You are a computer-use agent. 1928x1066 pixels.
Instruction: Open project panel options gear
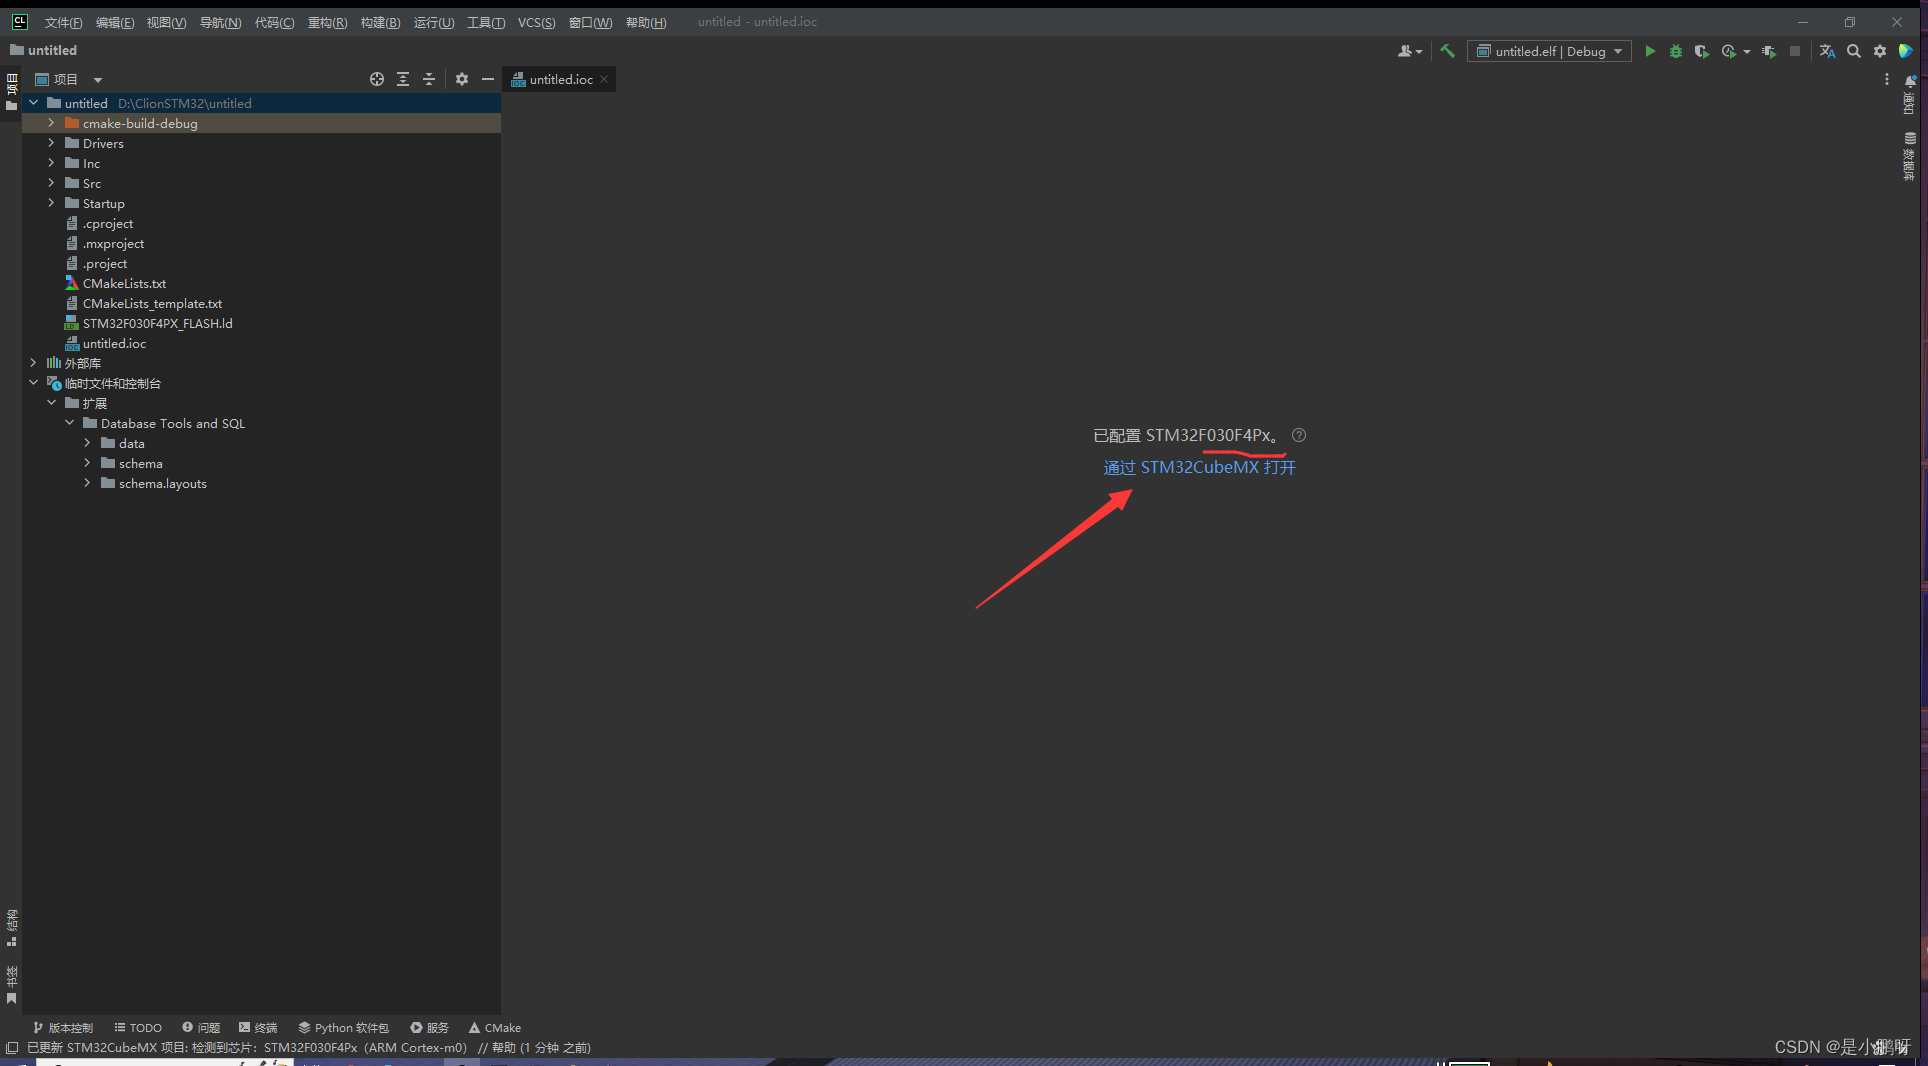click(x=462, y=79)
